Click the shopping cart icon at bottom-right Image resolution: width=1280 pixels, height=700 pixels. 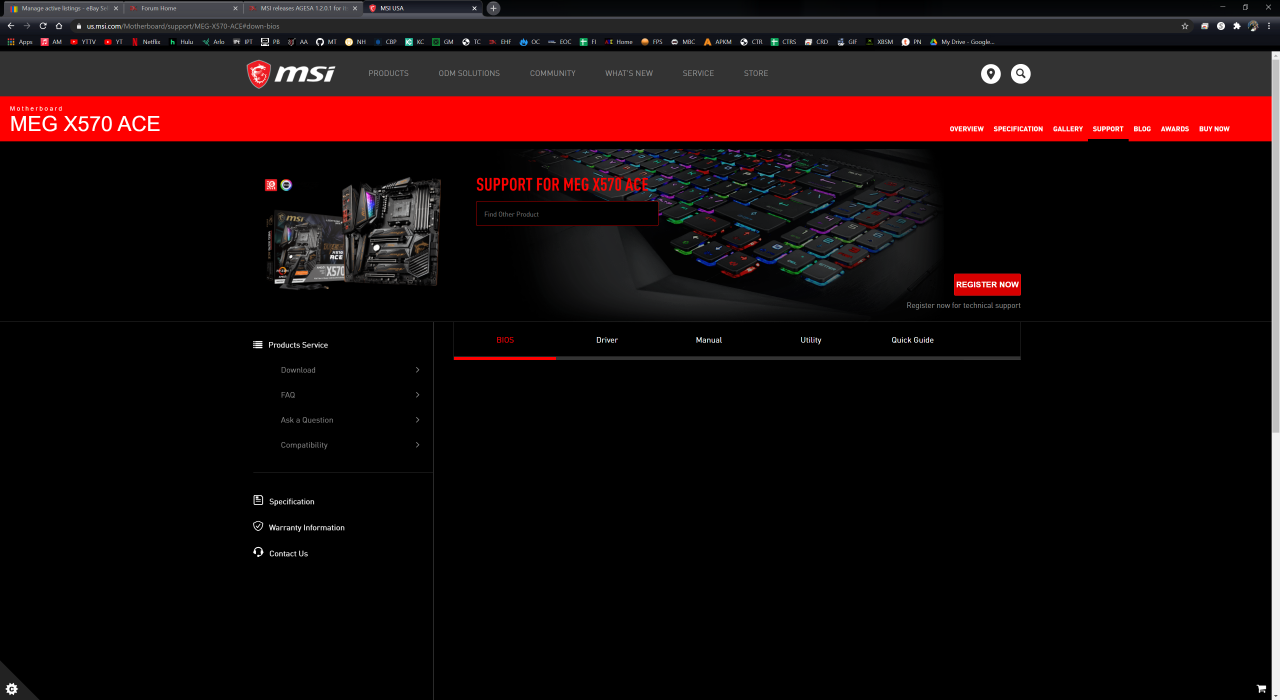coord(1261,688)
